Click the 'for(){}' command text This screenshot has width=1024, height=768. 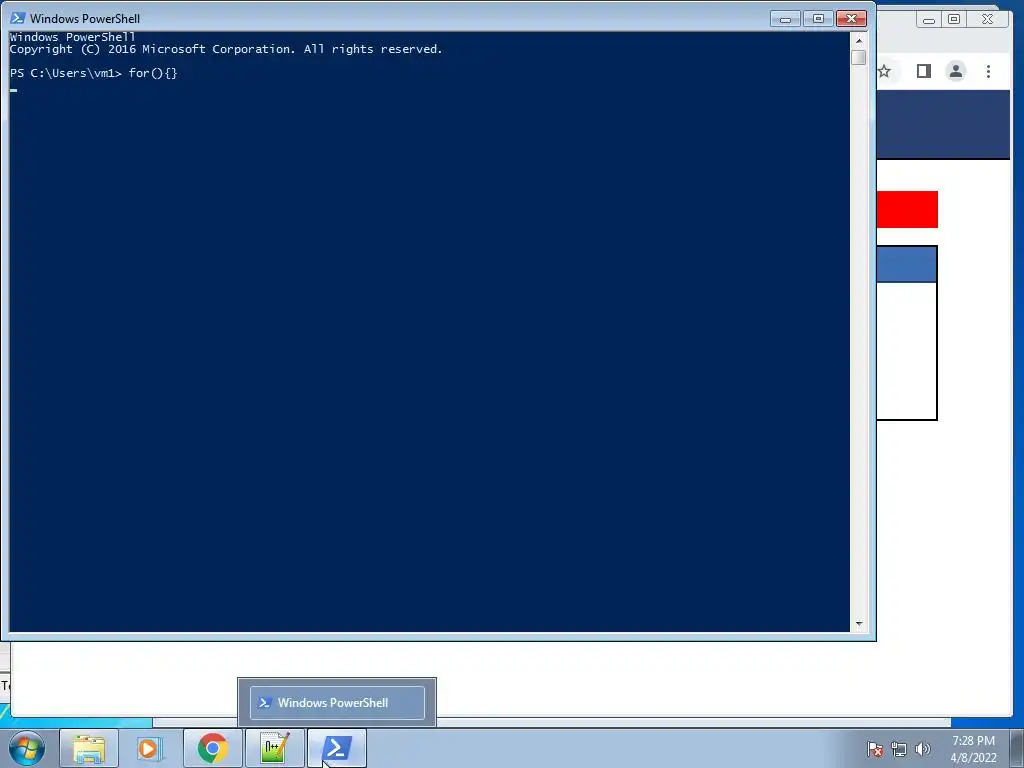point(153,73)
